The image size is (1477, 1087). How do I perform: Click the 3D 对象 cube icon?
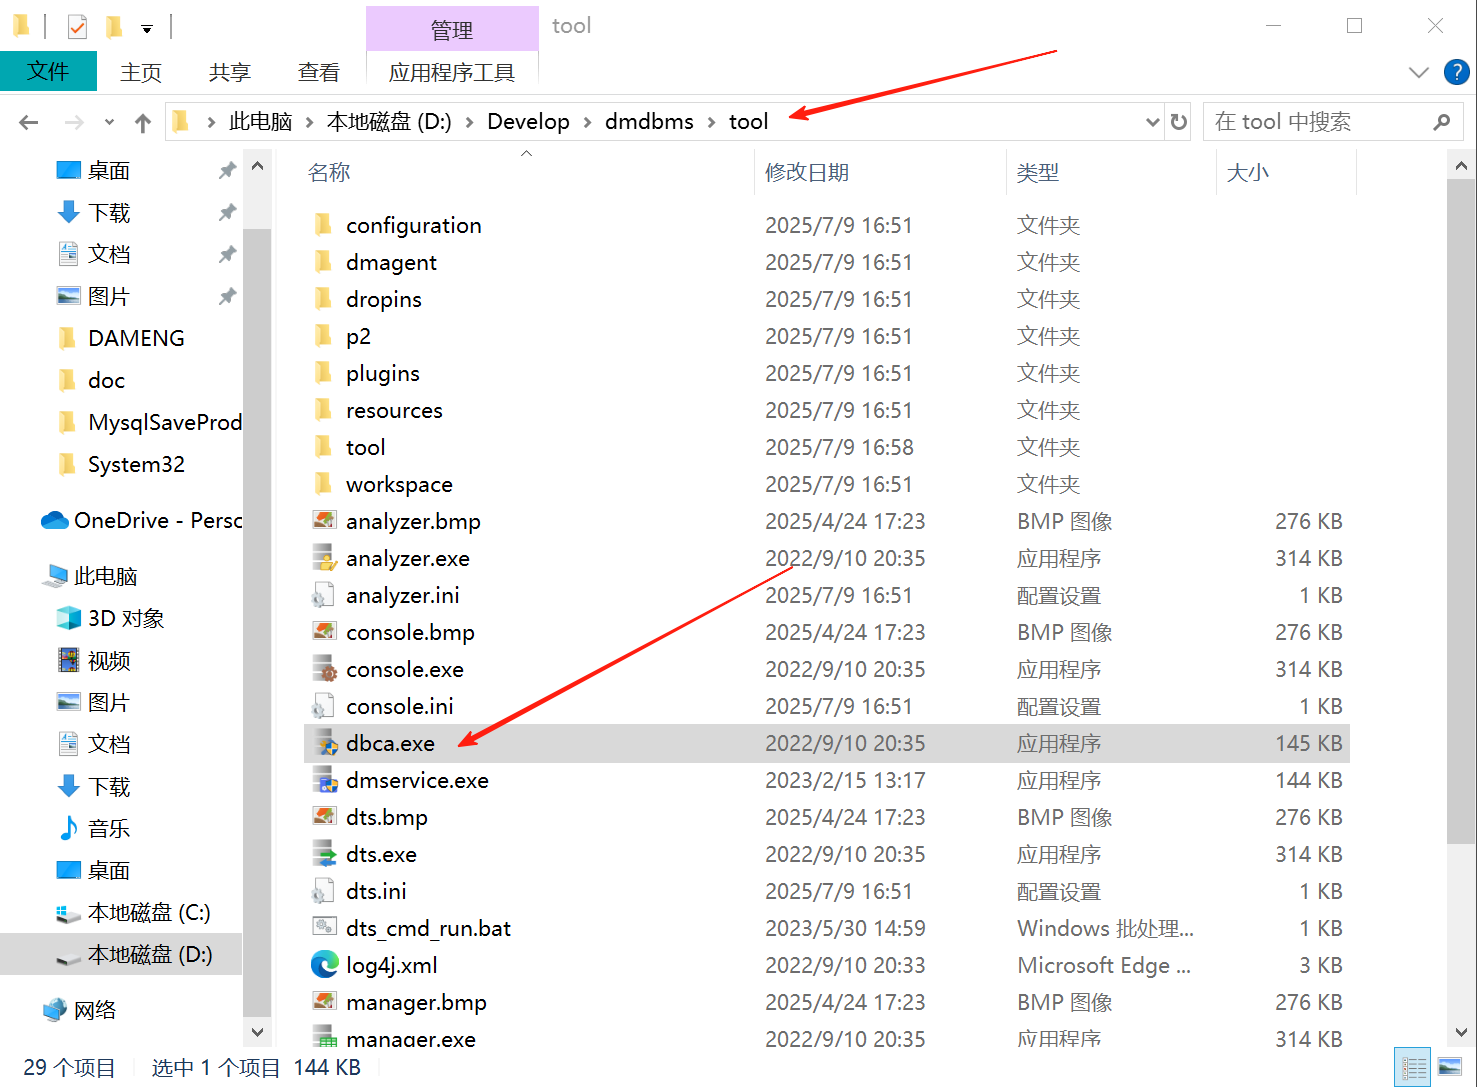tap(69, 618)
